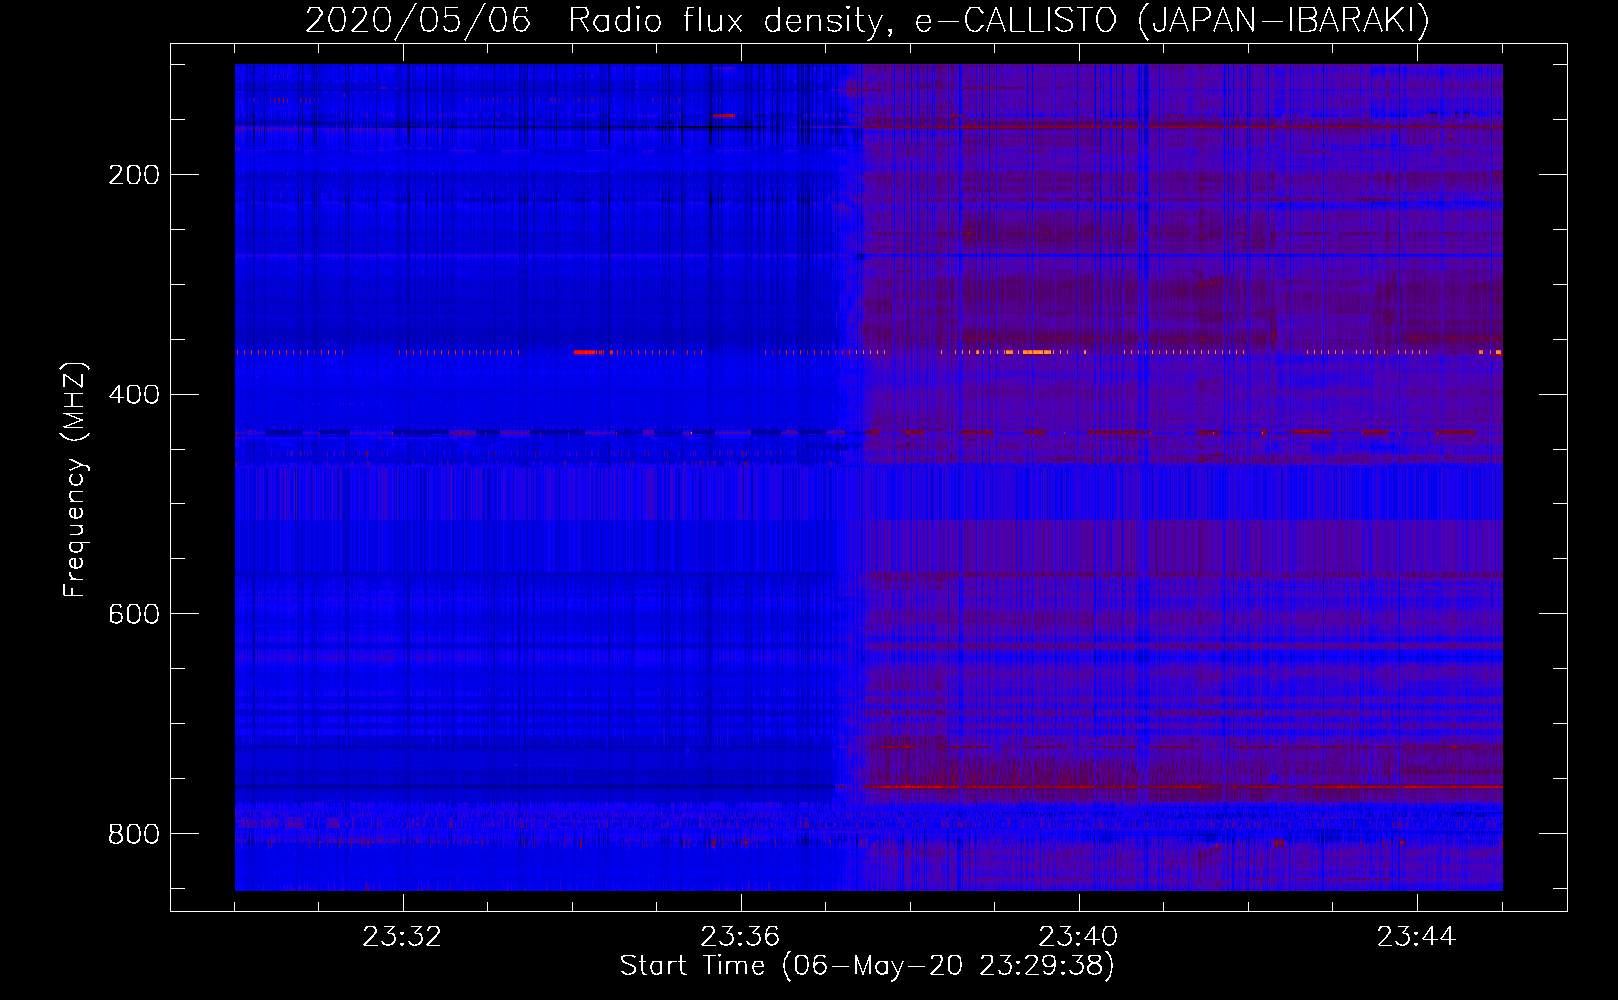Screen dimensions: 1618x1000
Task: Click the 23:44 time tick label
Action: pos(1416,937)
